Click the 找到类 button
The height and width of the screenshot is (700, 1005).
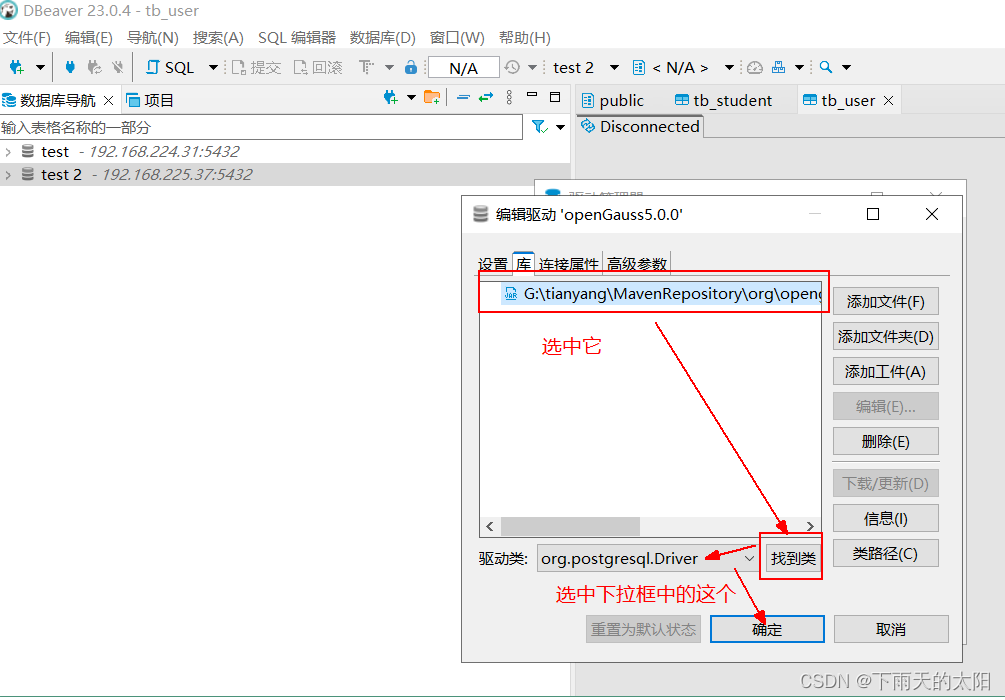(x=793, y=558)
